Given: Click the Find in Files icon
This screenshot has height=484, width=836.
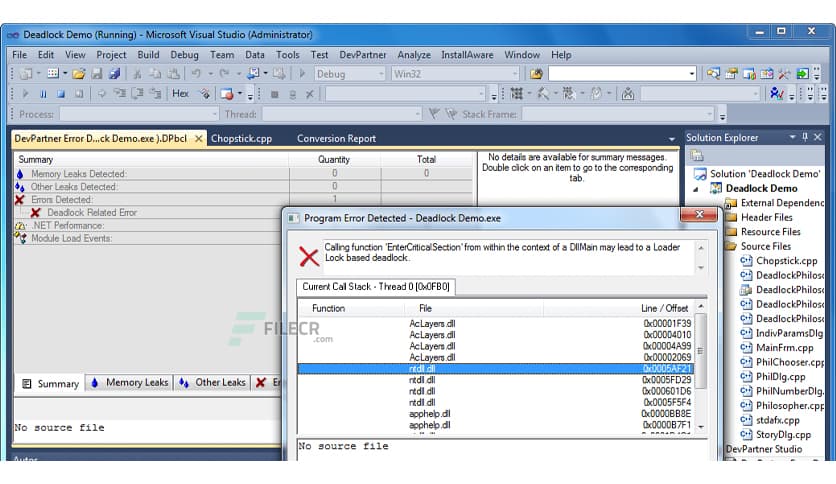Looking at the screenshot, I should [x=536, y=74].
